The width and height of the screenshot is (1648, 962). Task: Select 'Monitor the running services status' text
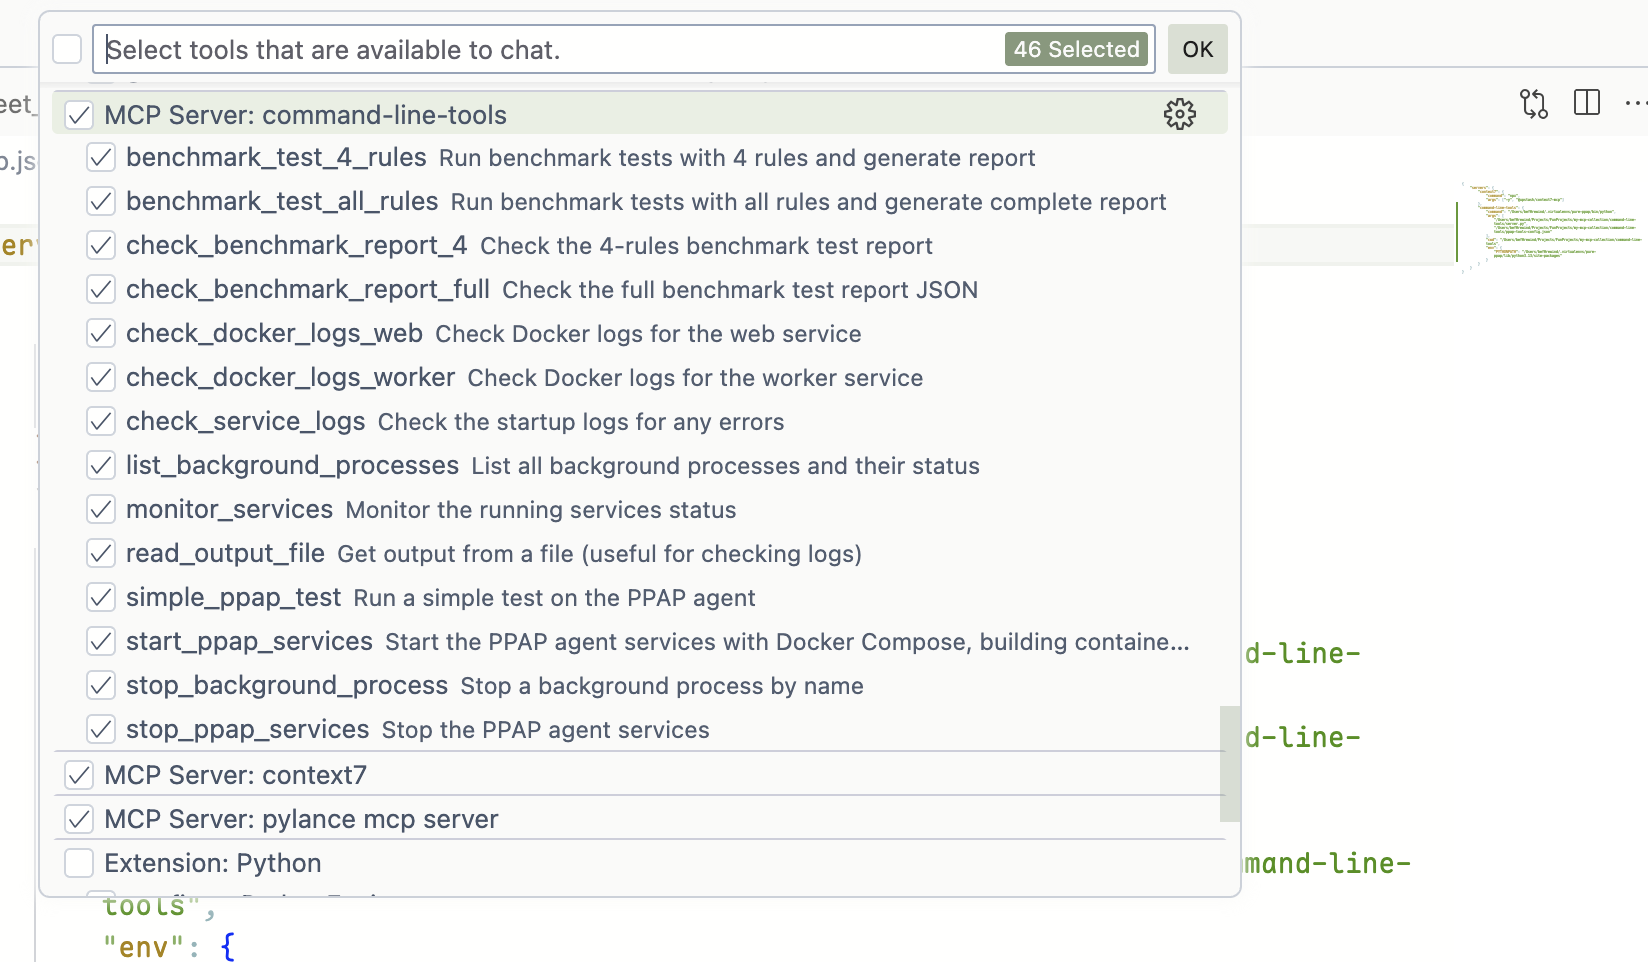tap(541, 510)
